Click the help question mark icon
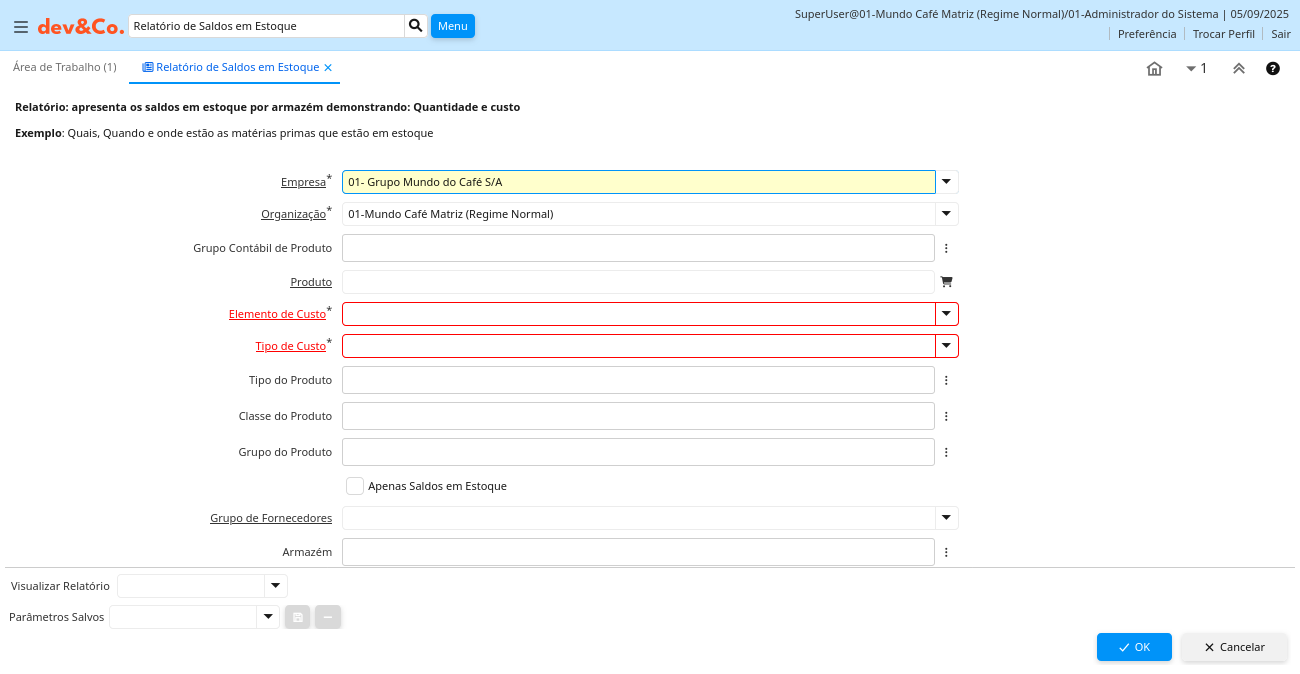The image size is (1300, 674). (1272, 69)
